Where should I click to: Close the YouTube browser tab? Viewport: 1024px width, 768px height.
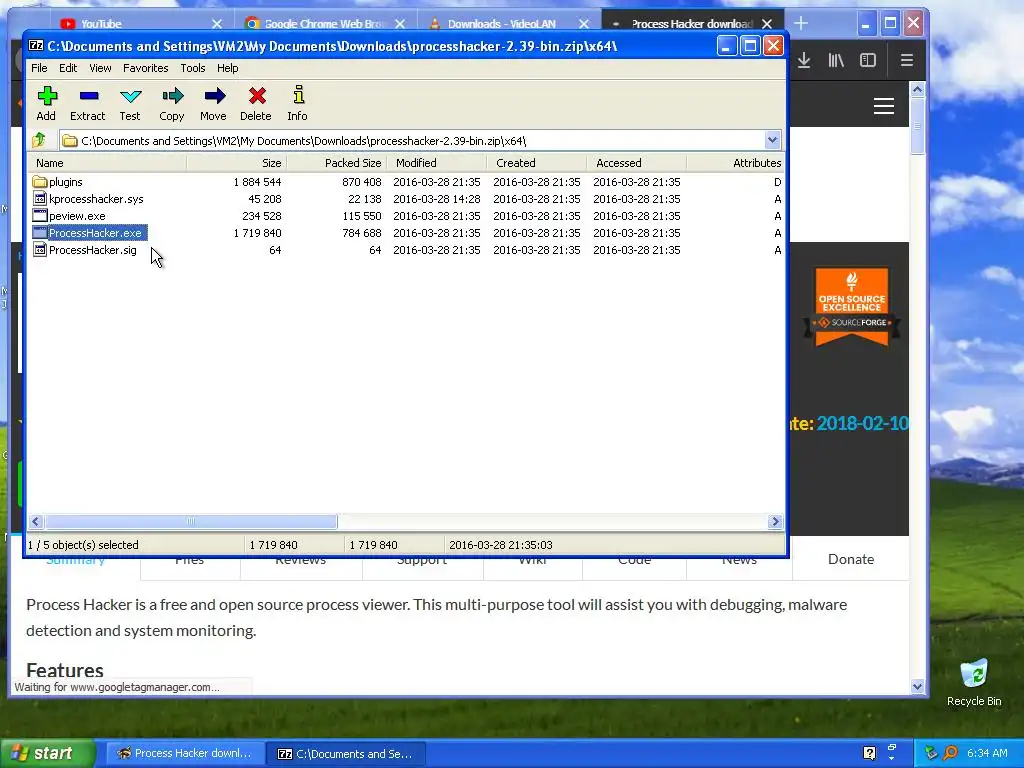217,24
